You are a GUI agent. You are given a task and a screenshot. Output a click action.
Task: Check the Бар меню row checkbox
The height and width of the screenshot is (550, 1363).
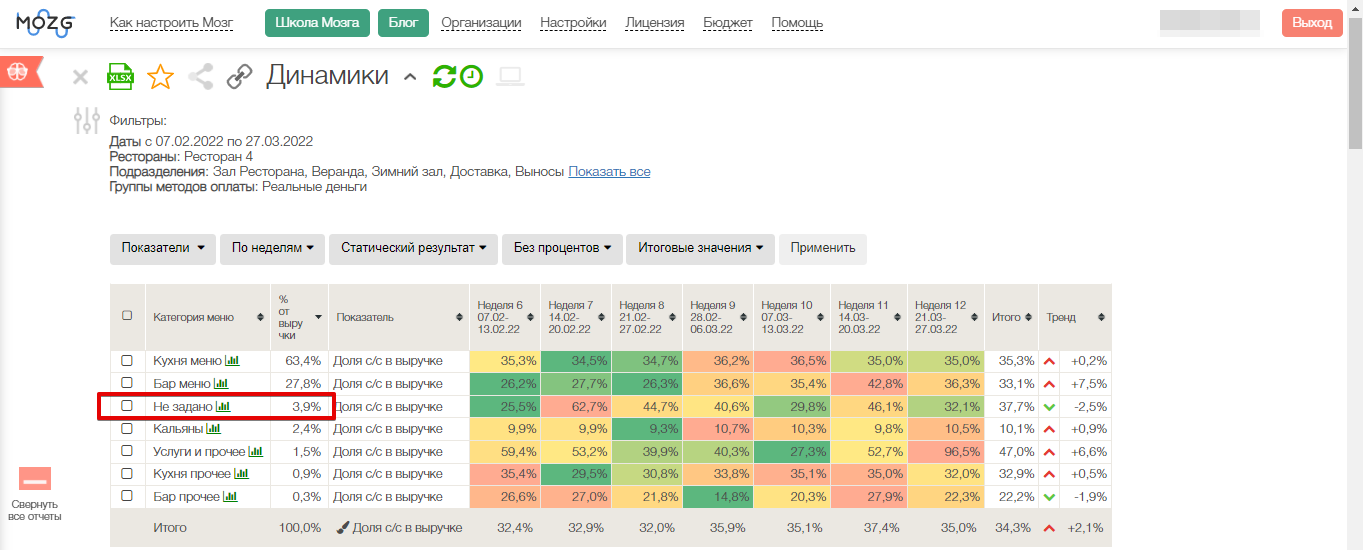tap(127, 384)
